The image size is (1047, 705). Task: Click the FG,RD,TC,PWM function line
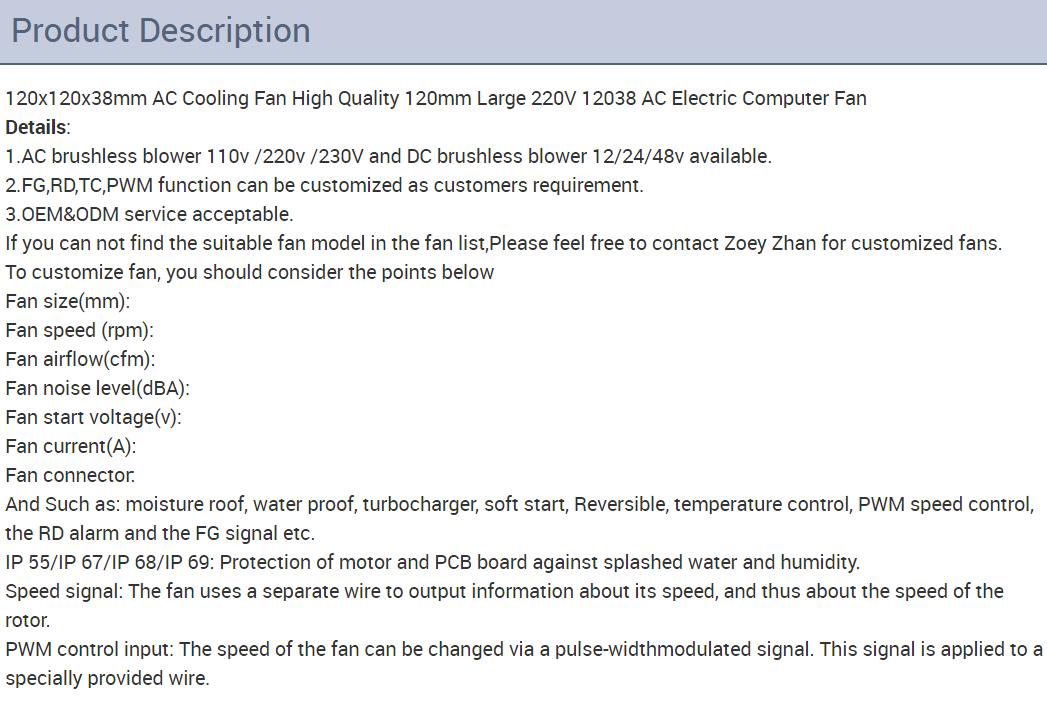pos(325,185)
